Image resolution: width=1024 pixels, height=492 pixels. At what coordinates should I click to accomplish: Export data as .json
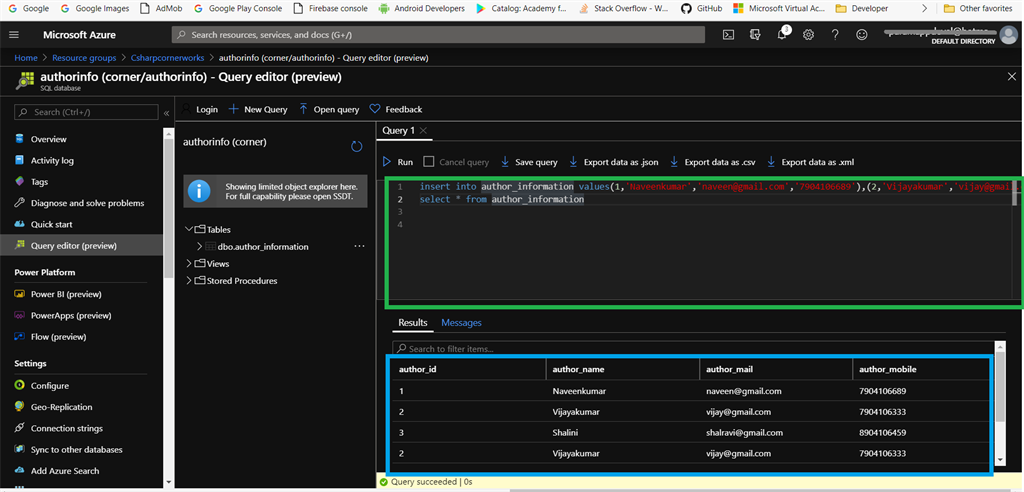(x=614, y=162)
